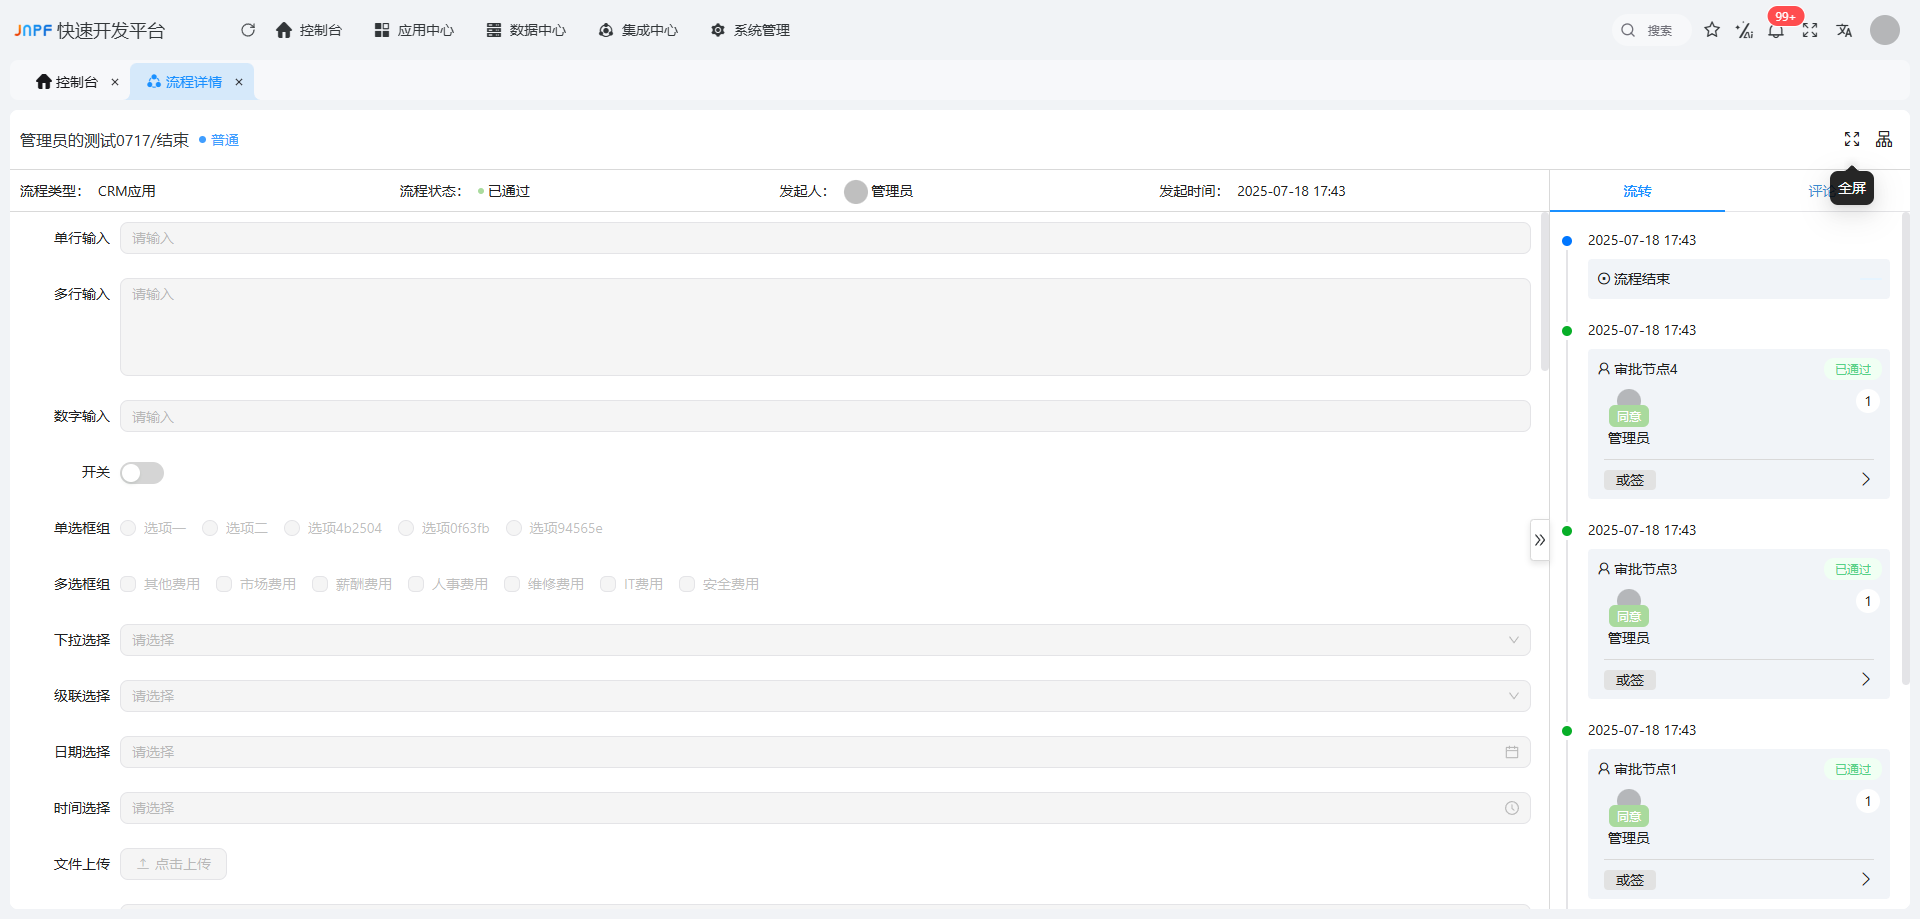This screenshot has width=1920, height=919.
Task: Open the 级联选择 cascader dropdown
Action: pyautogui.click(x=825, y=696)
